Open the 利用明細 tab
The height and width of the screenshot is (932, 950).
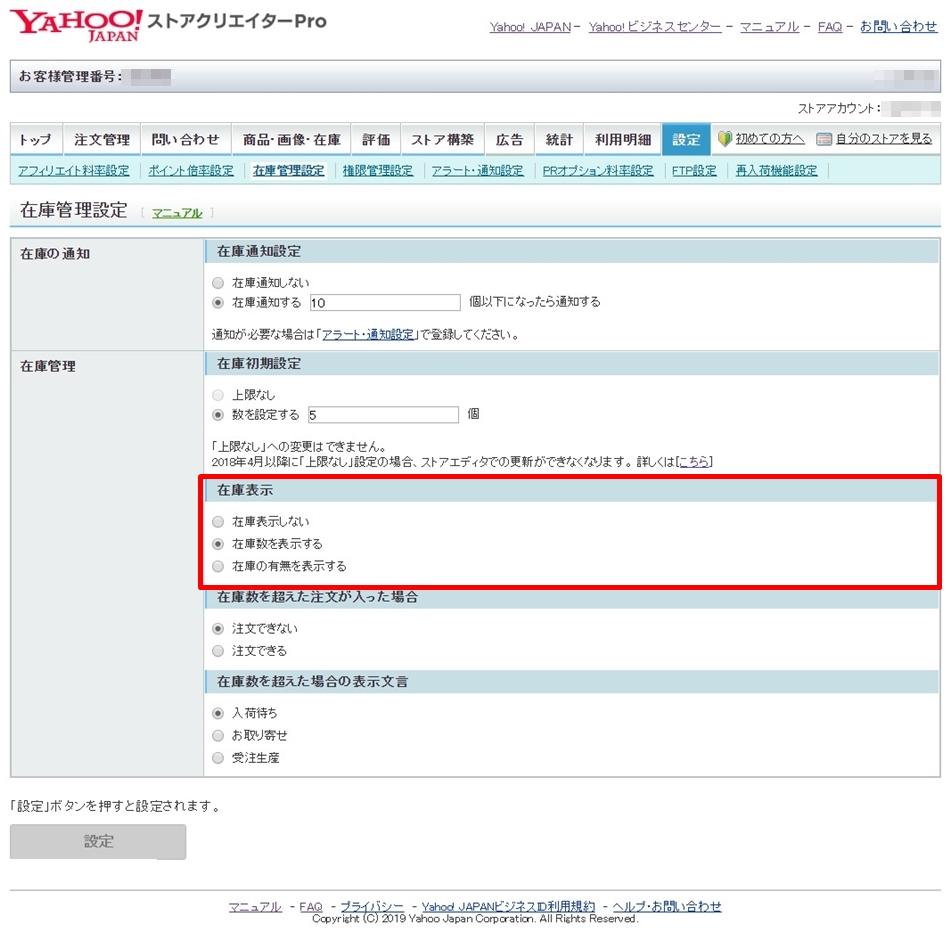623,139
